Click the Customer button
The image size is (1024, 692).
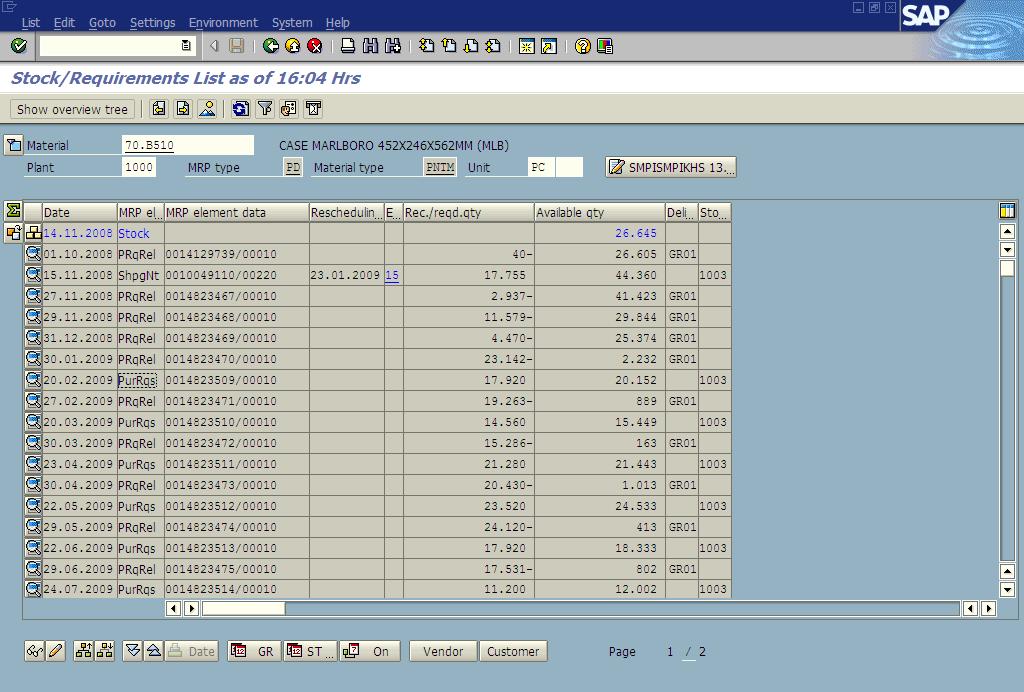[513, 651]
